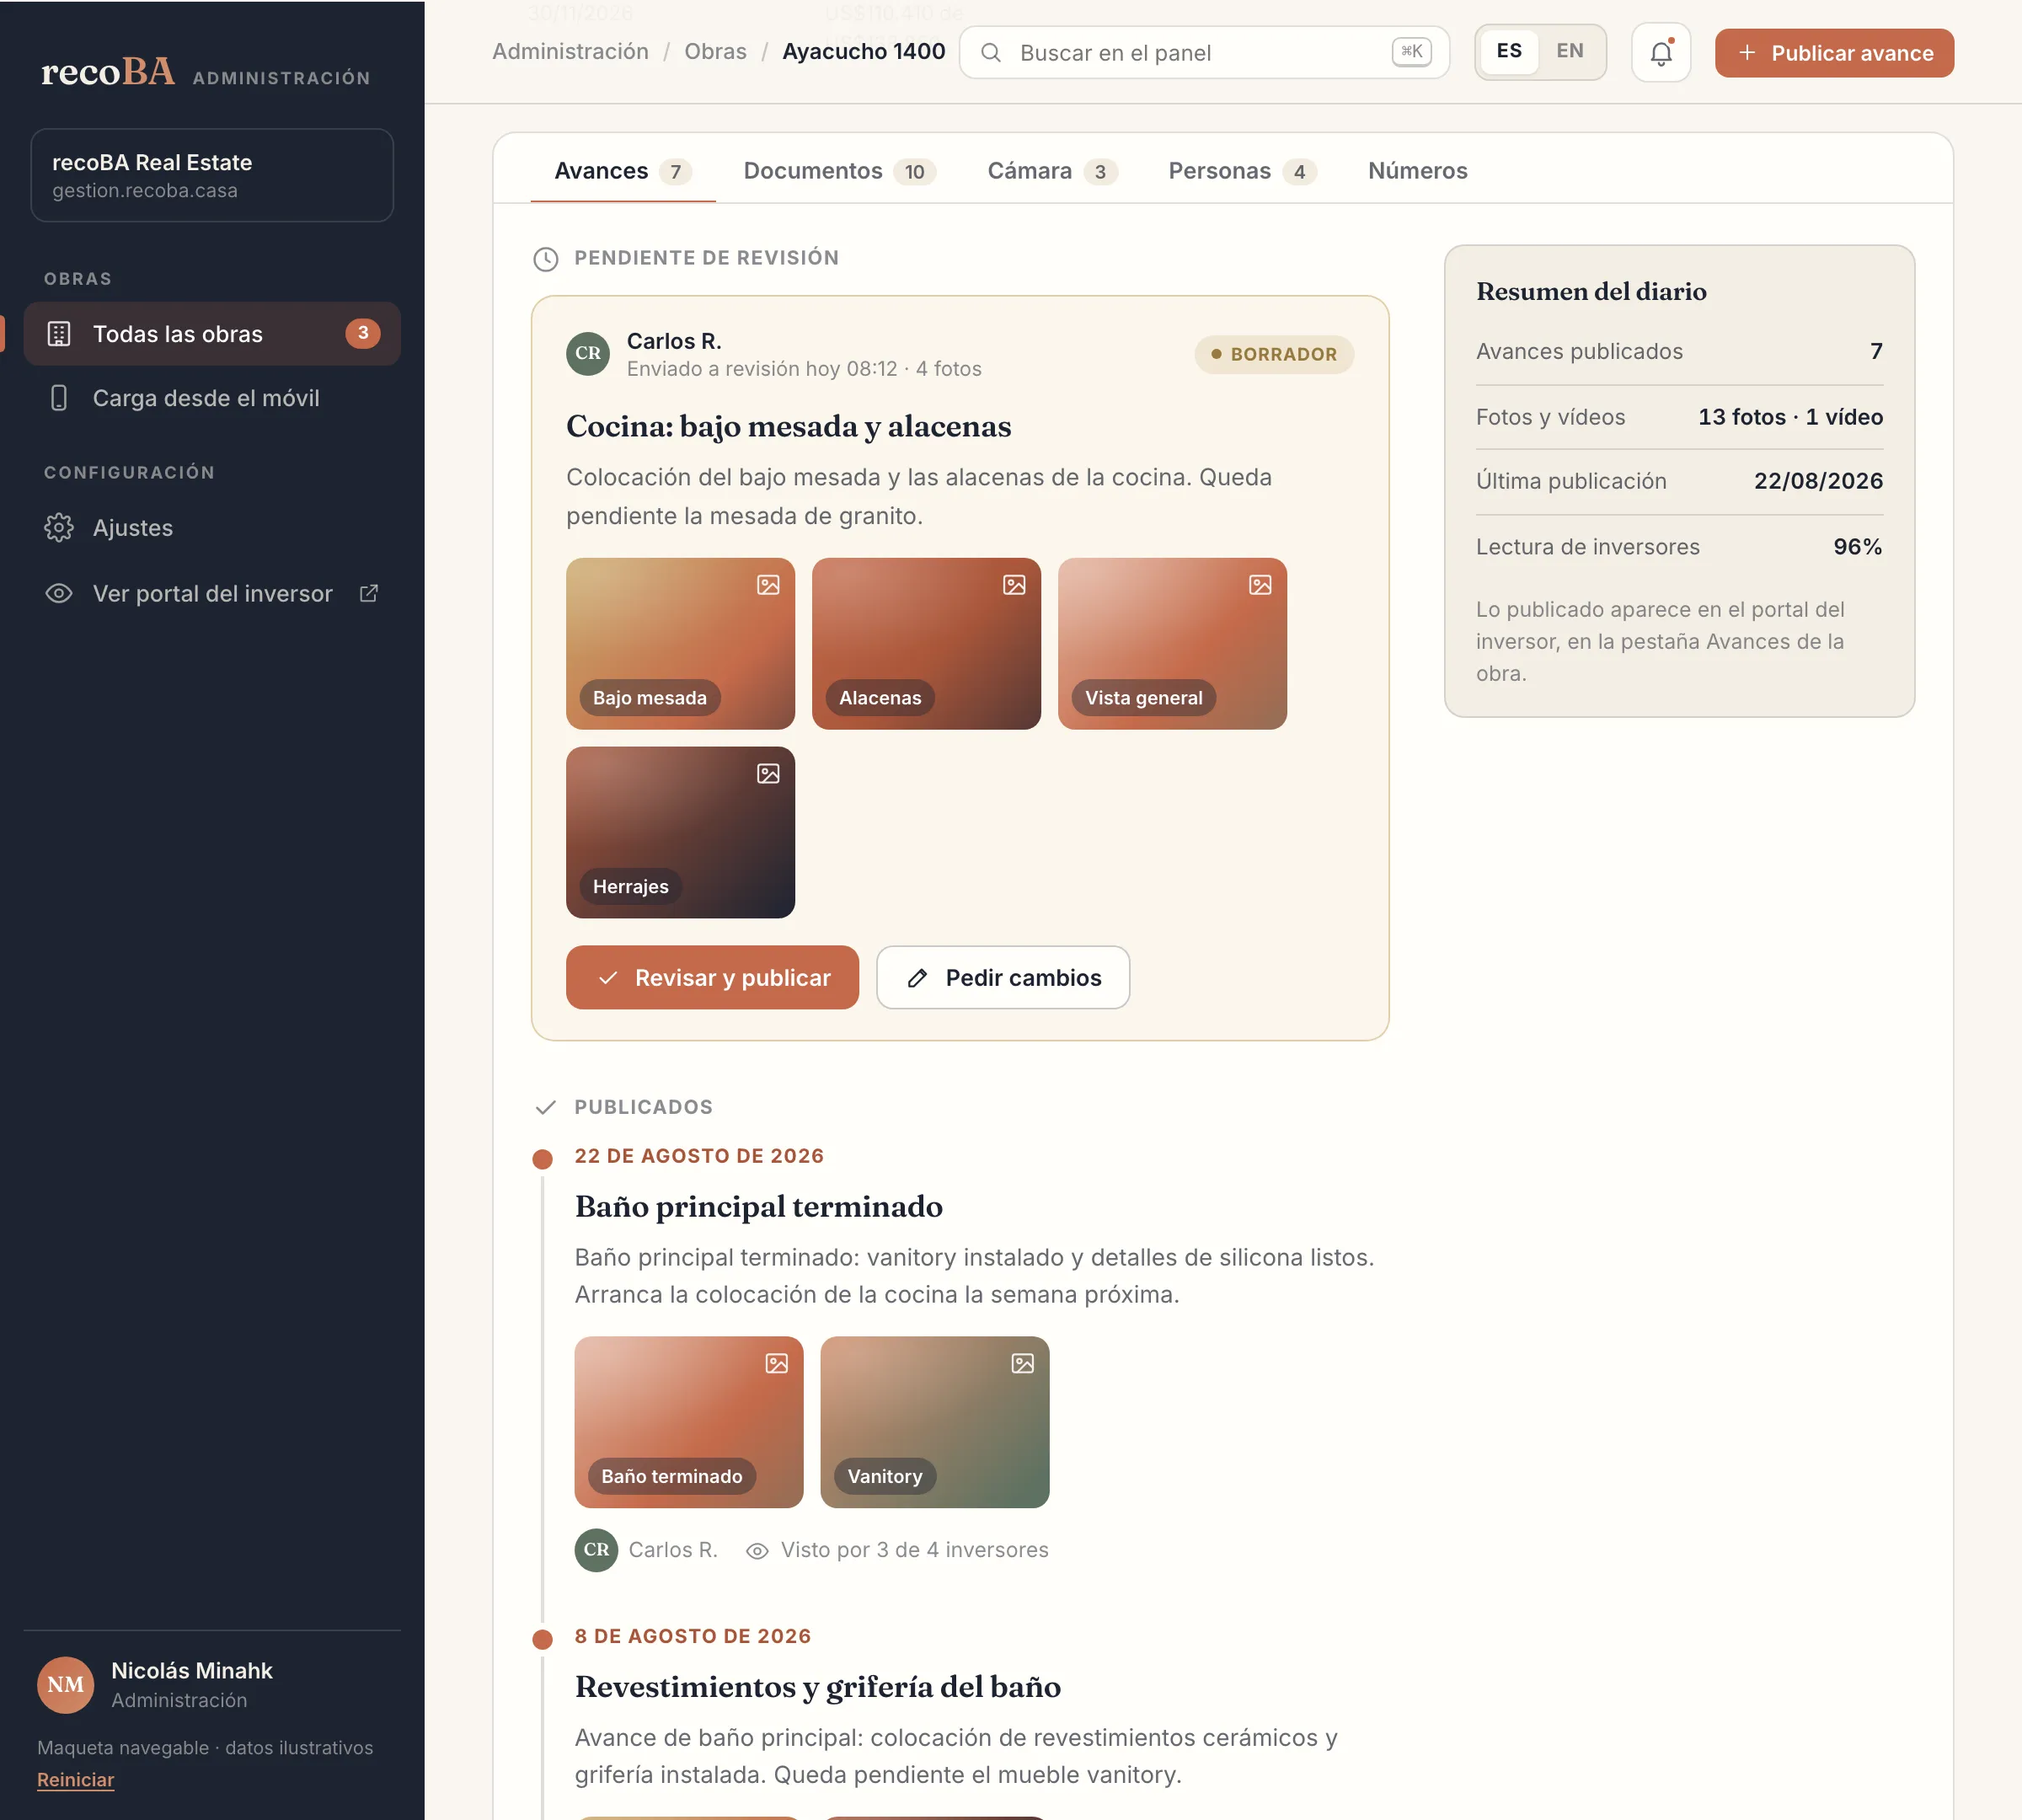Click the gear icon next to Ajustes
2022x1820 pixels.
(59, 528)
